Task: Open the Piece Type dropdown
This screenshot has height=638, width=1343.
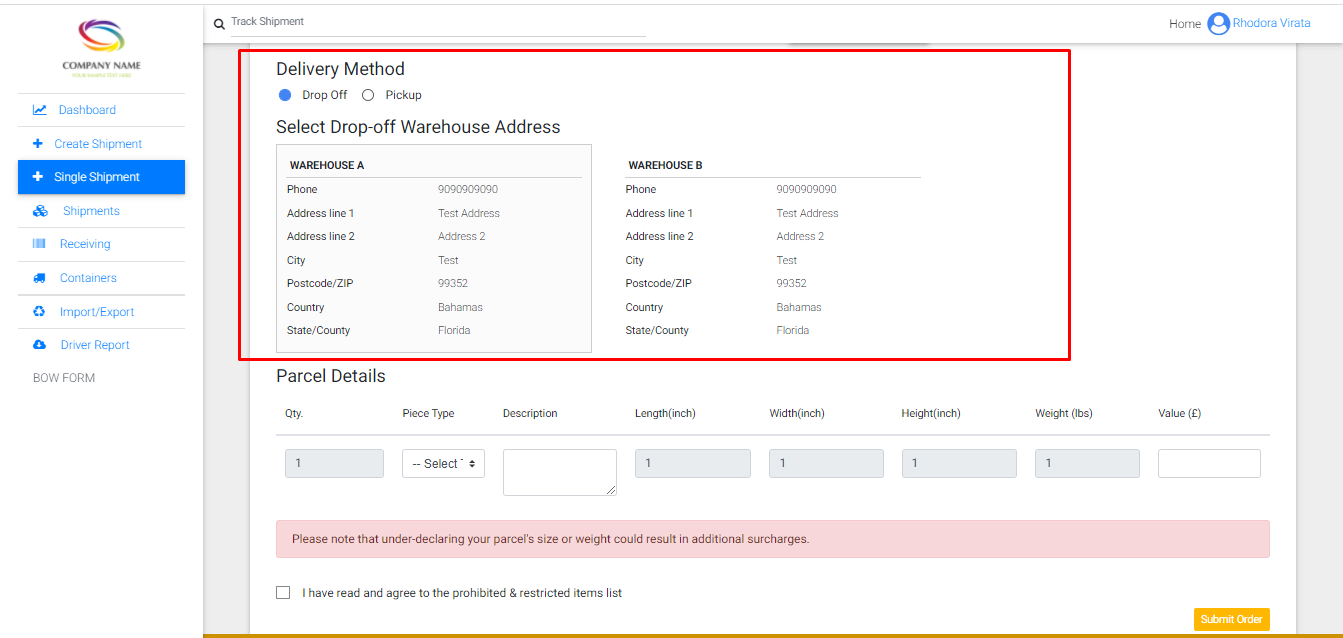Action: coord(443,464)
